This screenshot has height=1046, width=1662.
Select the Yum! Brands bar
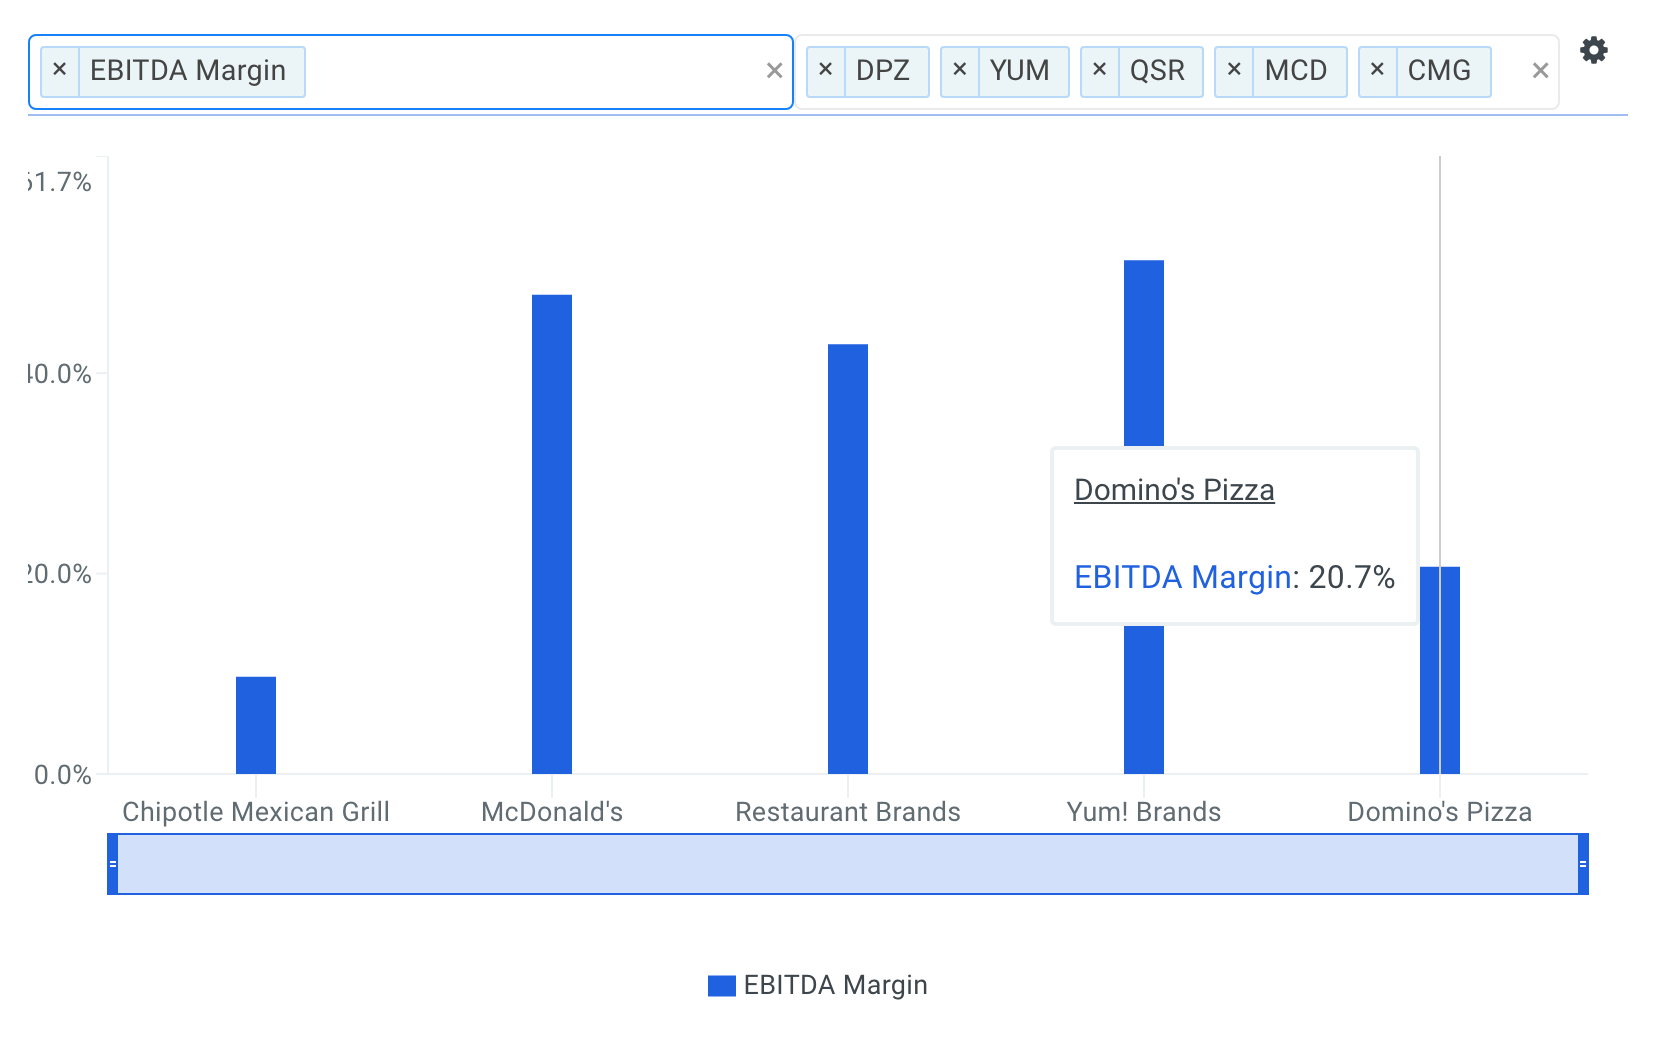pyautogui.click(x=1144, y=353)
